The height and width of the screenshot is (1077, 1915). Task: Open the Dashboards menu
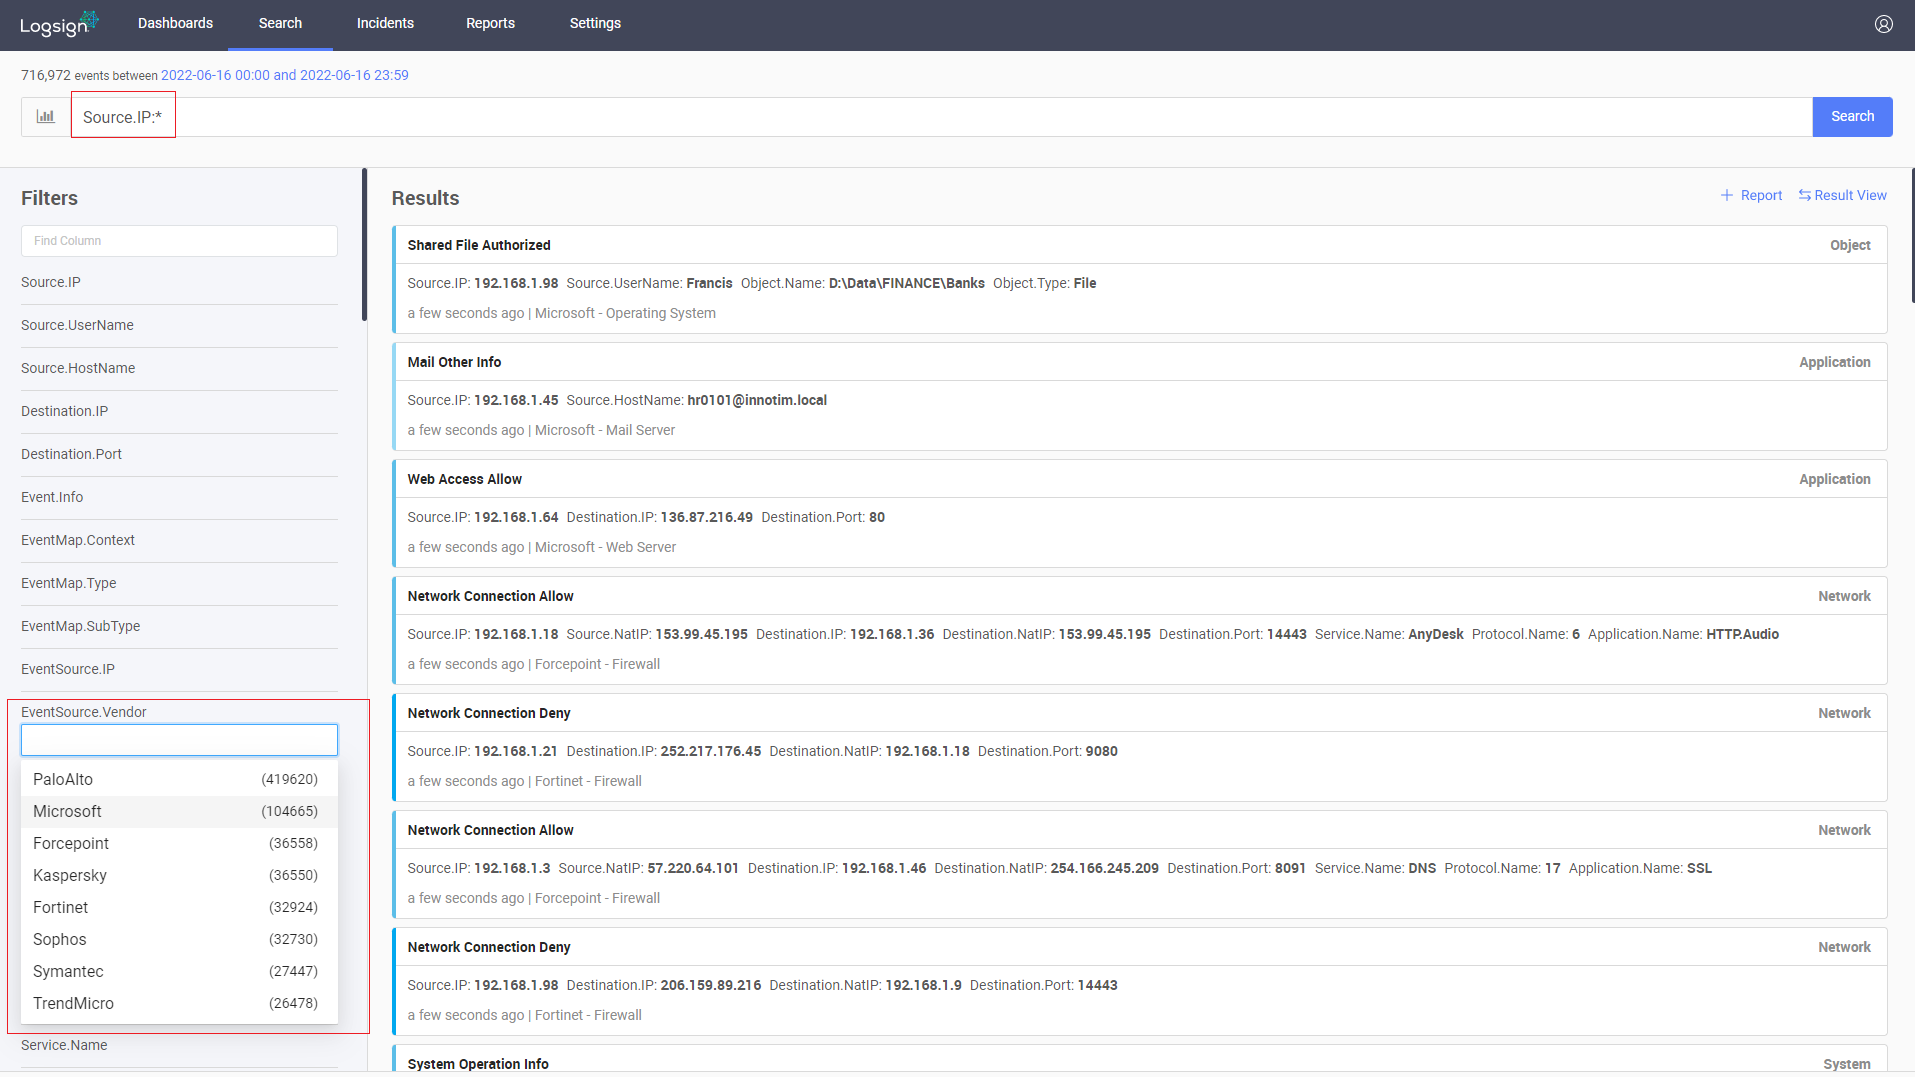pyautogui.click(x=175, y=23)
